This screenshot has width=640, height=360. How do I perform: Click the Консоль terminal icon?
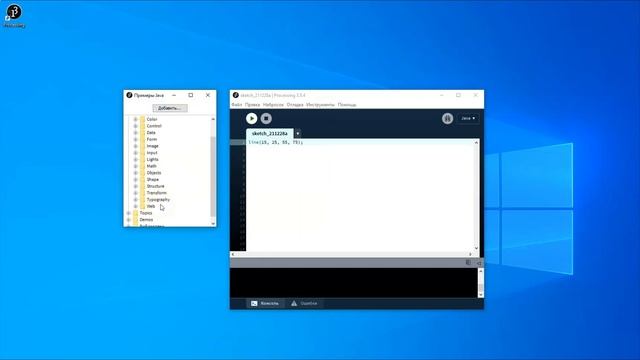(x=254, y=303)
